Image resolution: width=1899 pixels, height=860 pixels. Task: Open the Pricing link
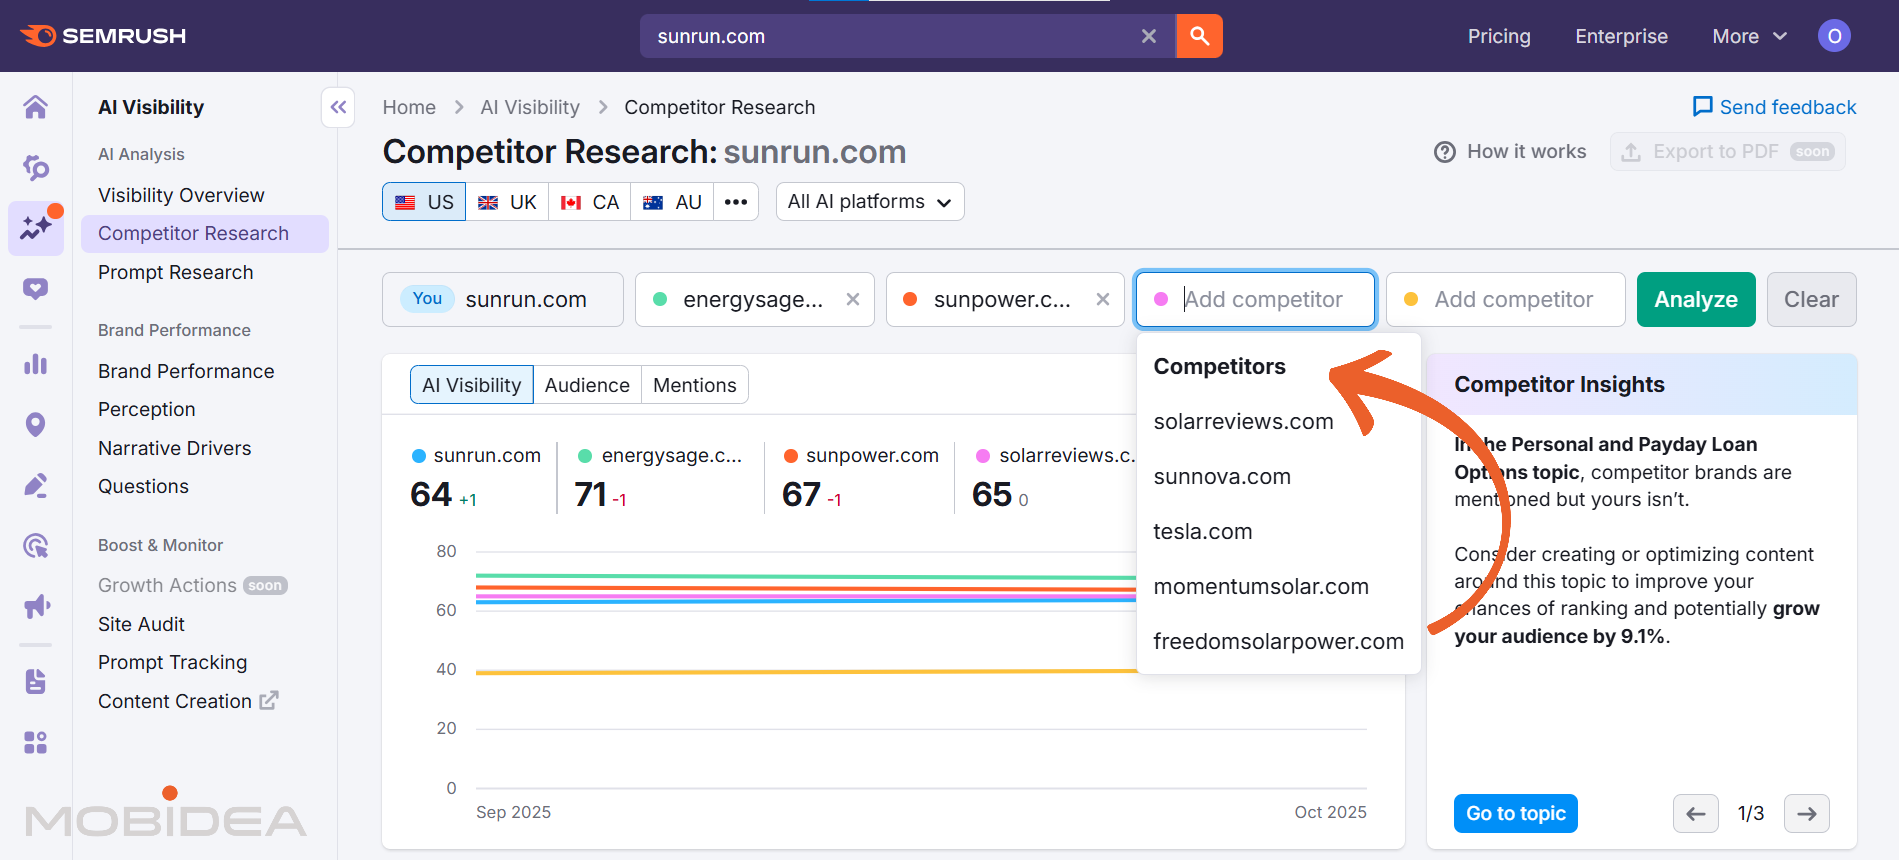click(x=1499, y=36)
